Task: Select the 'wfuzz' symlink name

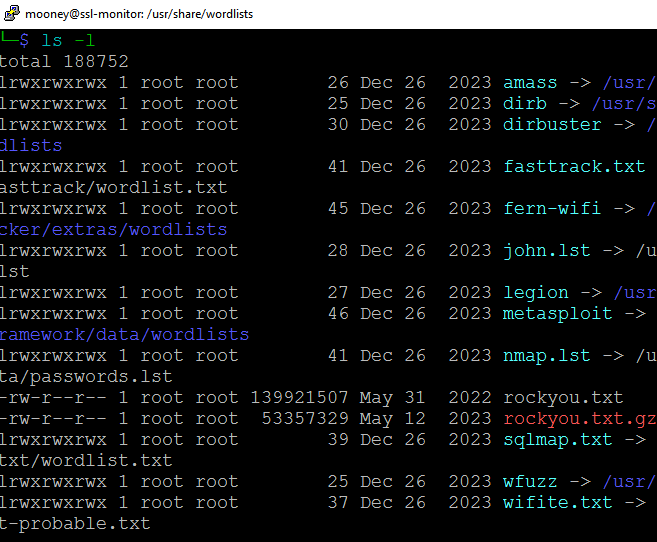Action: (x=530, y=481)
